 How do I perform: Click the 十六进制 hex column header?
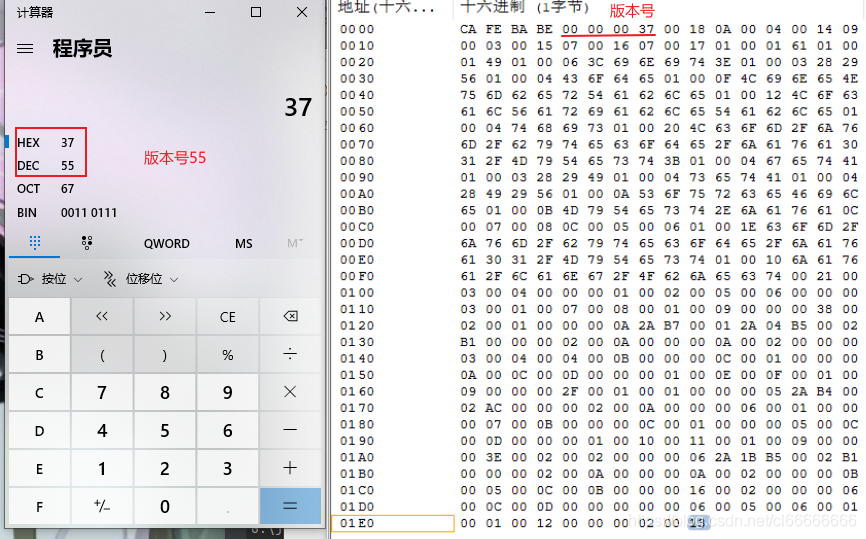click(525, 7)
